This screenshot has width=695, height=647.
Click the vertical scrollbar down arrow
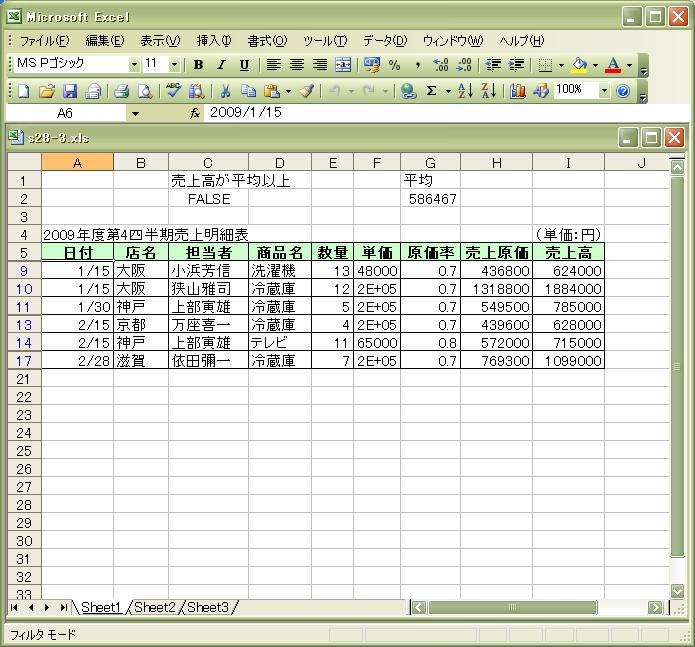click(x=677, y=590)
